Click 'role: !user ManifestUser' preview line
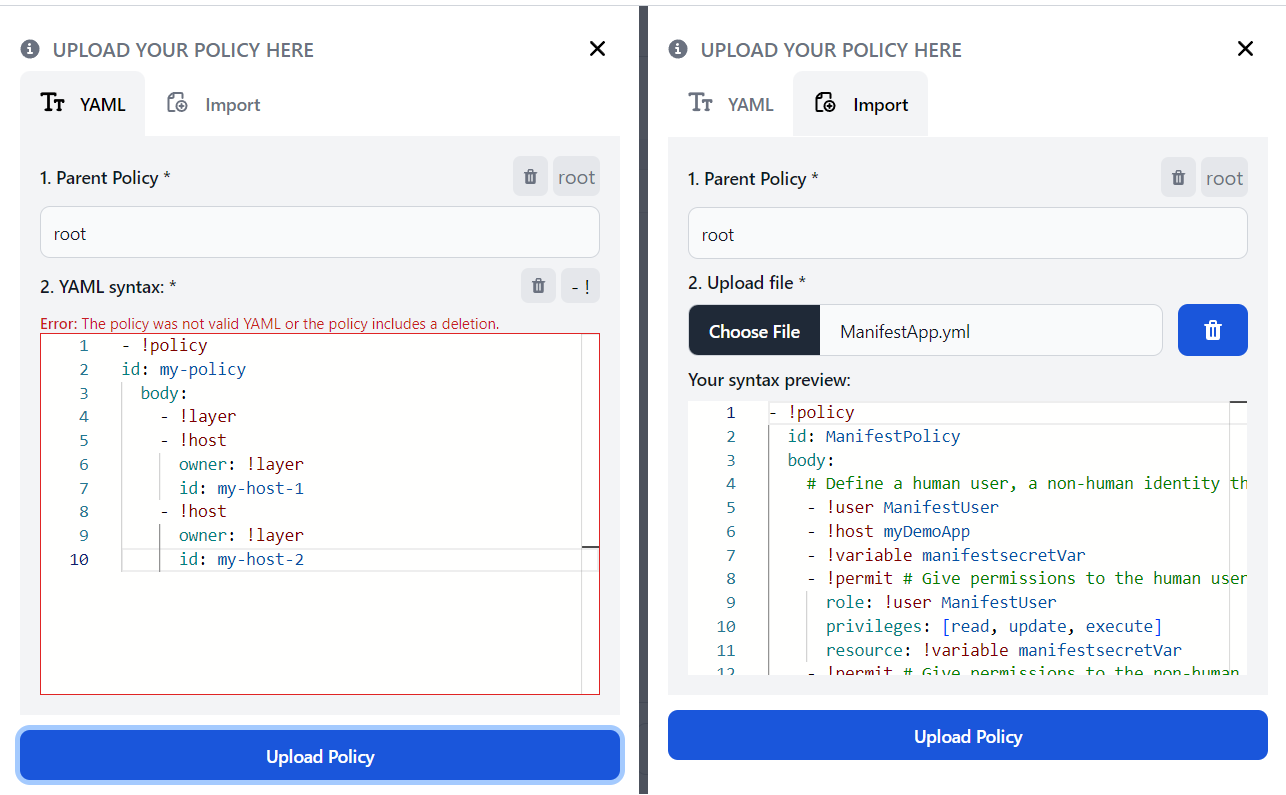The width and height of the screenshot is (1286, 795). [x=941, y=602]
